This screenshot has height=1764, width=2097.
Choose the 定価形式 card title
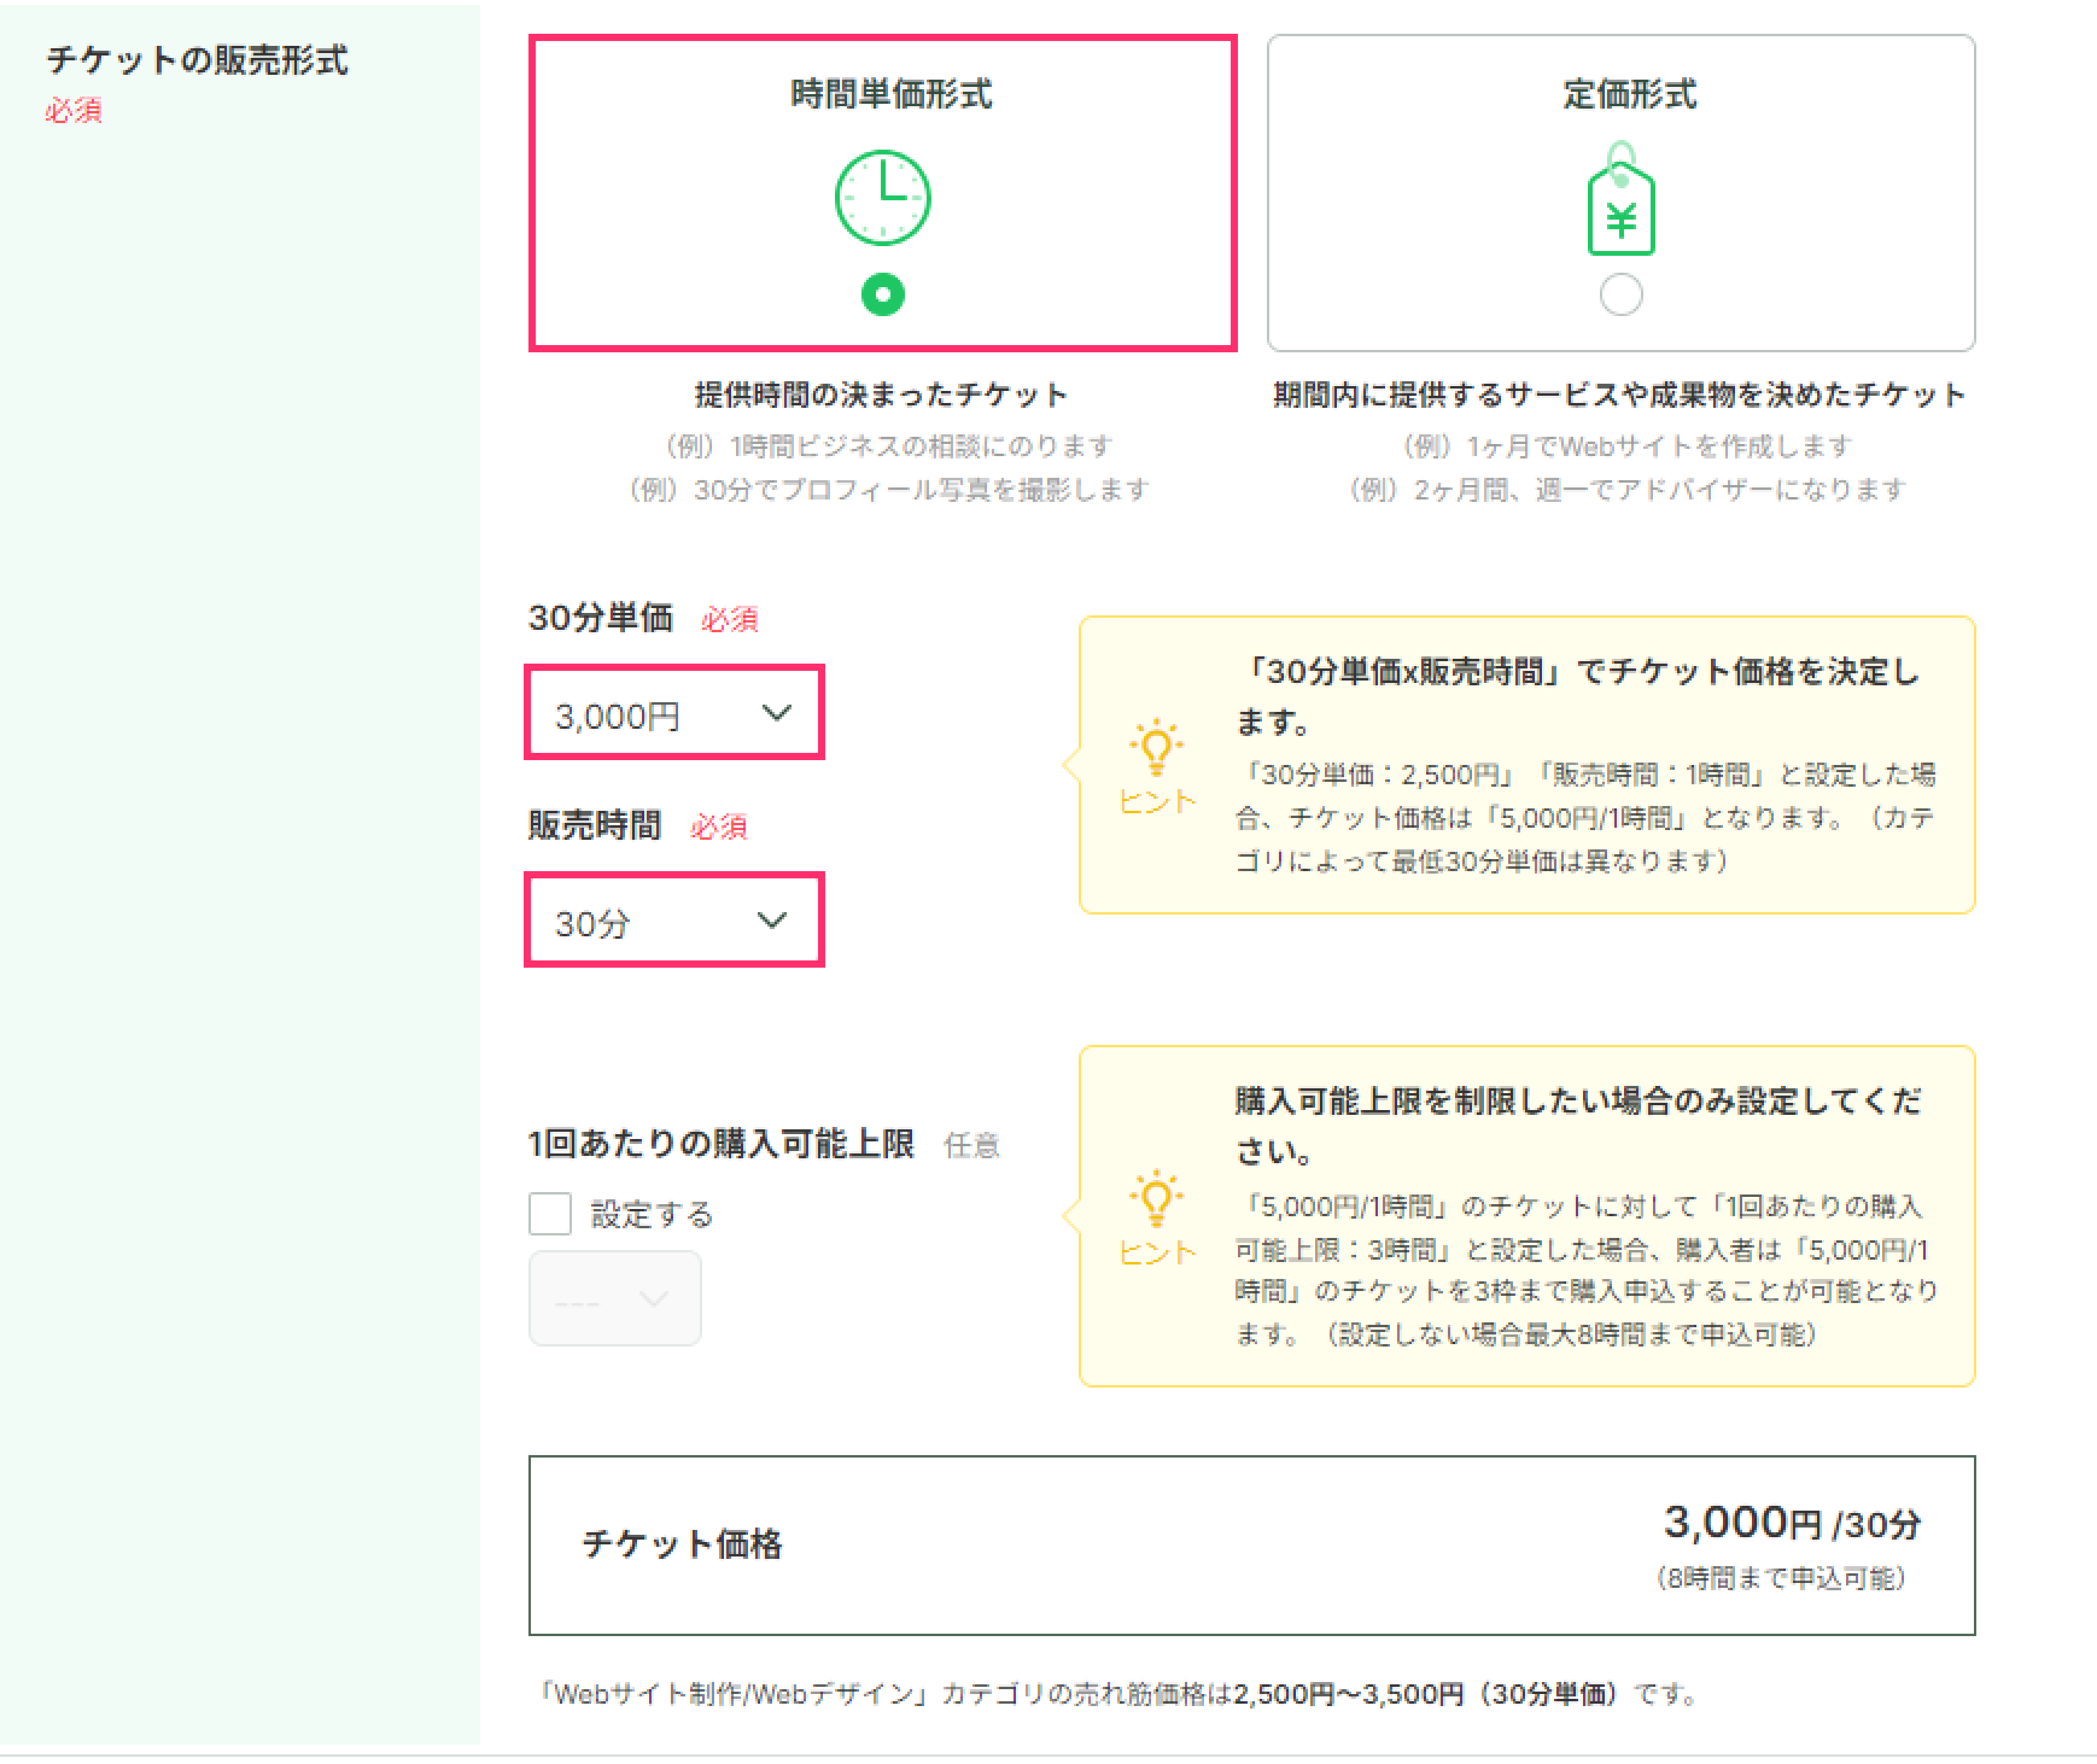(x=1629, y=95)
